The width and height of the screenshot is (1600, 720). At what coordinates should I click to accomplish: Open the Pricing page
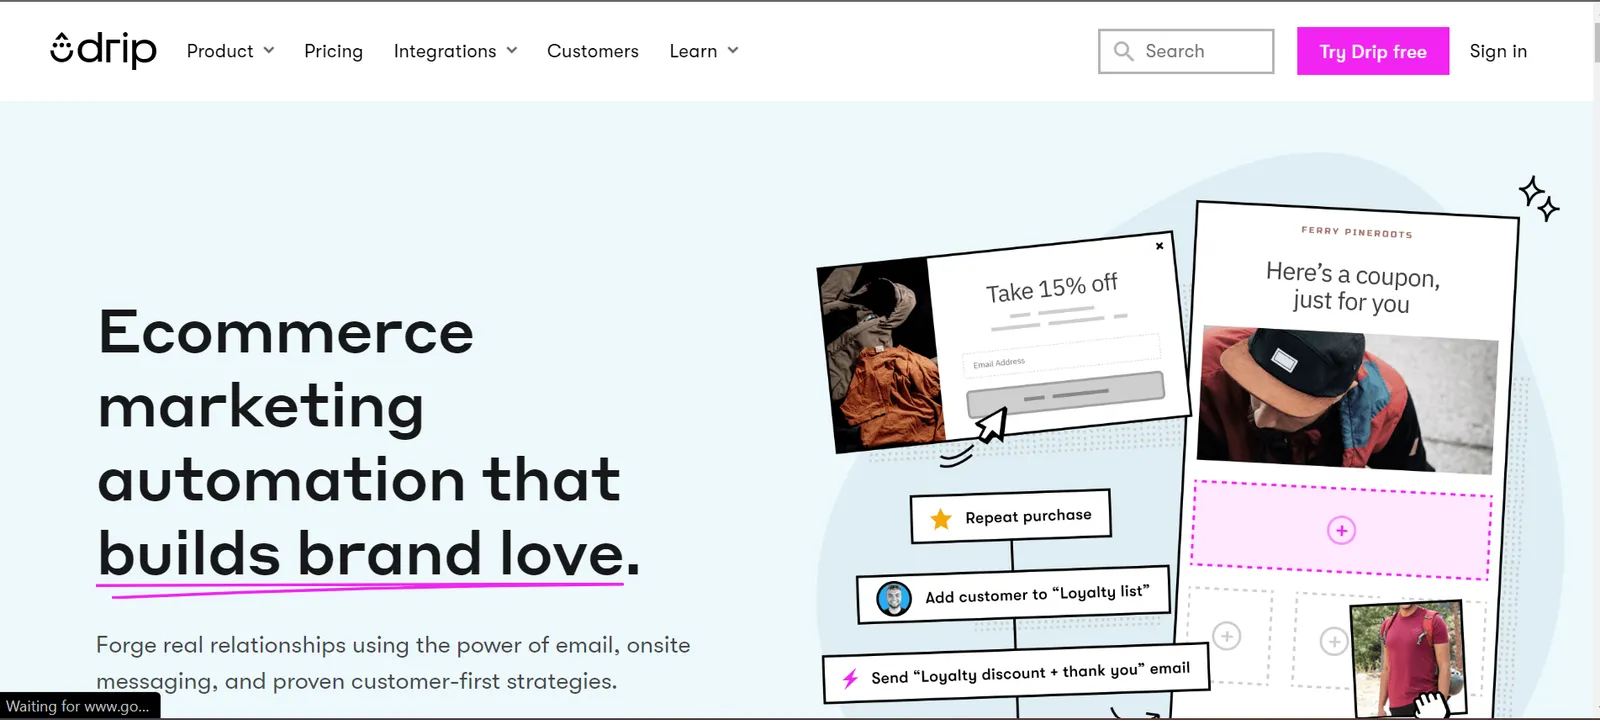coord(333,51)
